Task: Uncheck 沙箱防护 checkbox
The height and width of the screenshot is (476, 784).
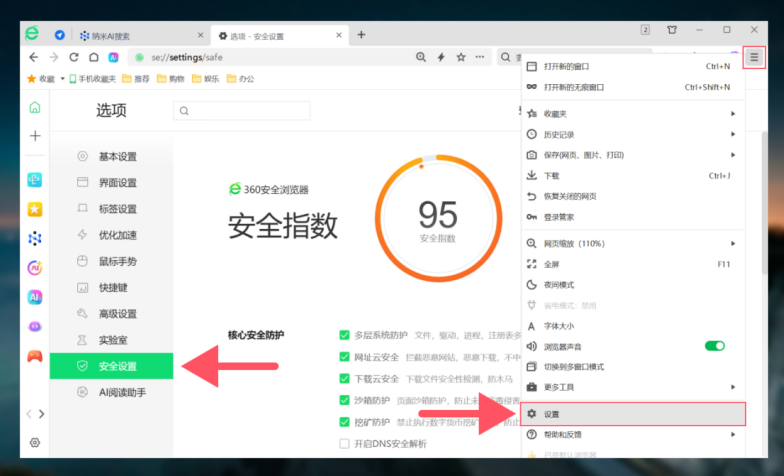Action: 344,400
